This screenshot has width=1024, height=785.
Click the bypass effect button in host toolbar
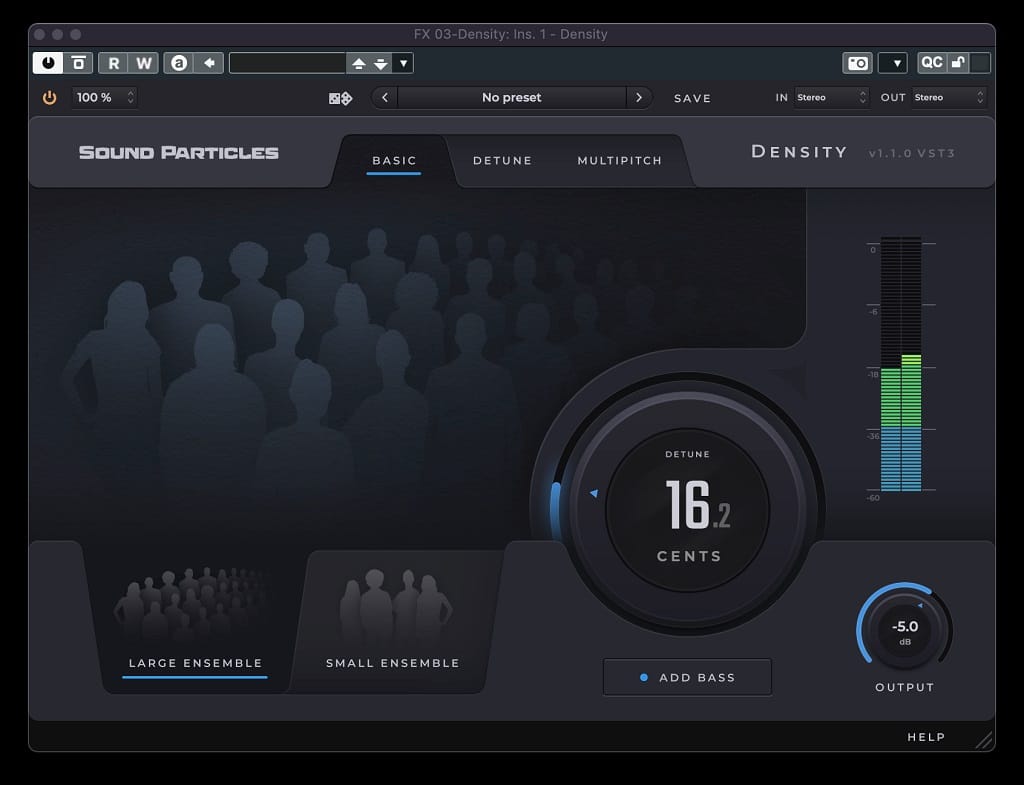coord(78,63)
